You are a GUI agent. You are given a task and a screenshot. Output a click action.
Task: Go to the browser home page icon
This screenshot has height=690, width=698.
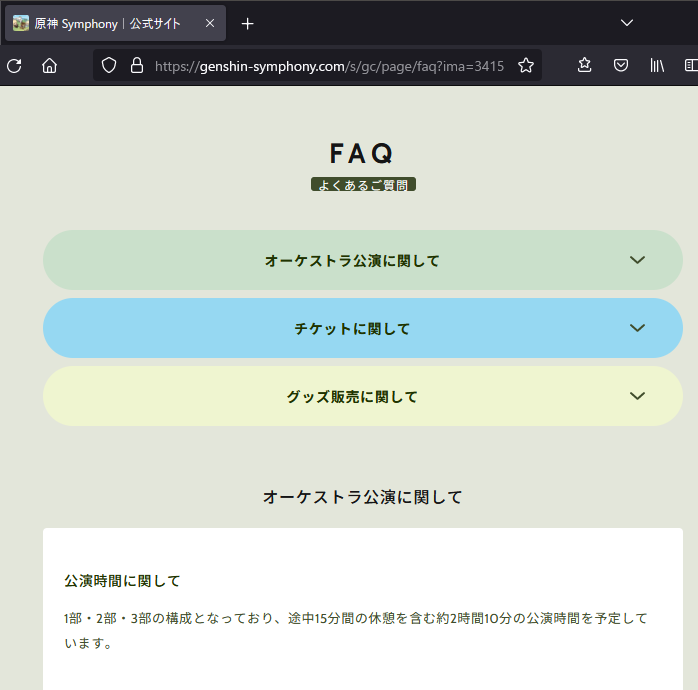49,66
